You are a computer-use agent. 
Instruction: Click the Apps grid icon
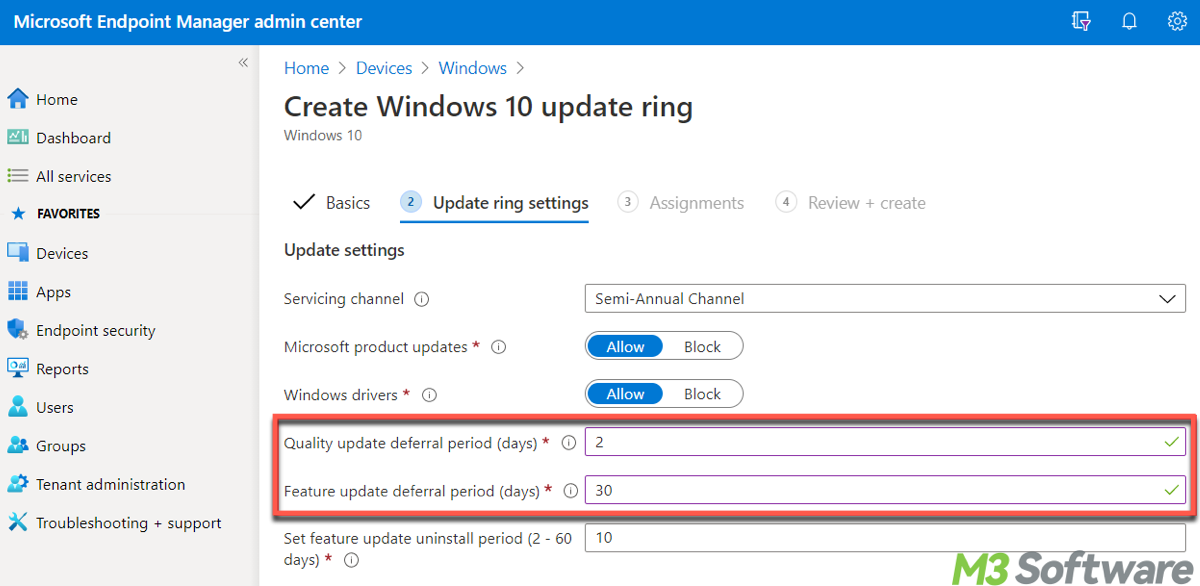click(17, 291)
